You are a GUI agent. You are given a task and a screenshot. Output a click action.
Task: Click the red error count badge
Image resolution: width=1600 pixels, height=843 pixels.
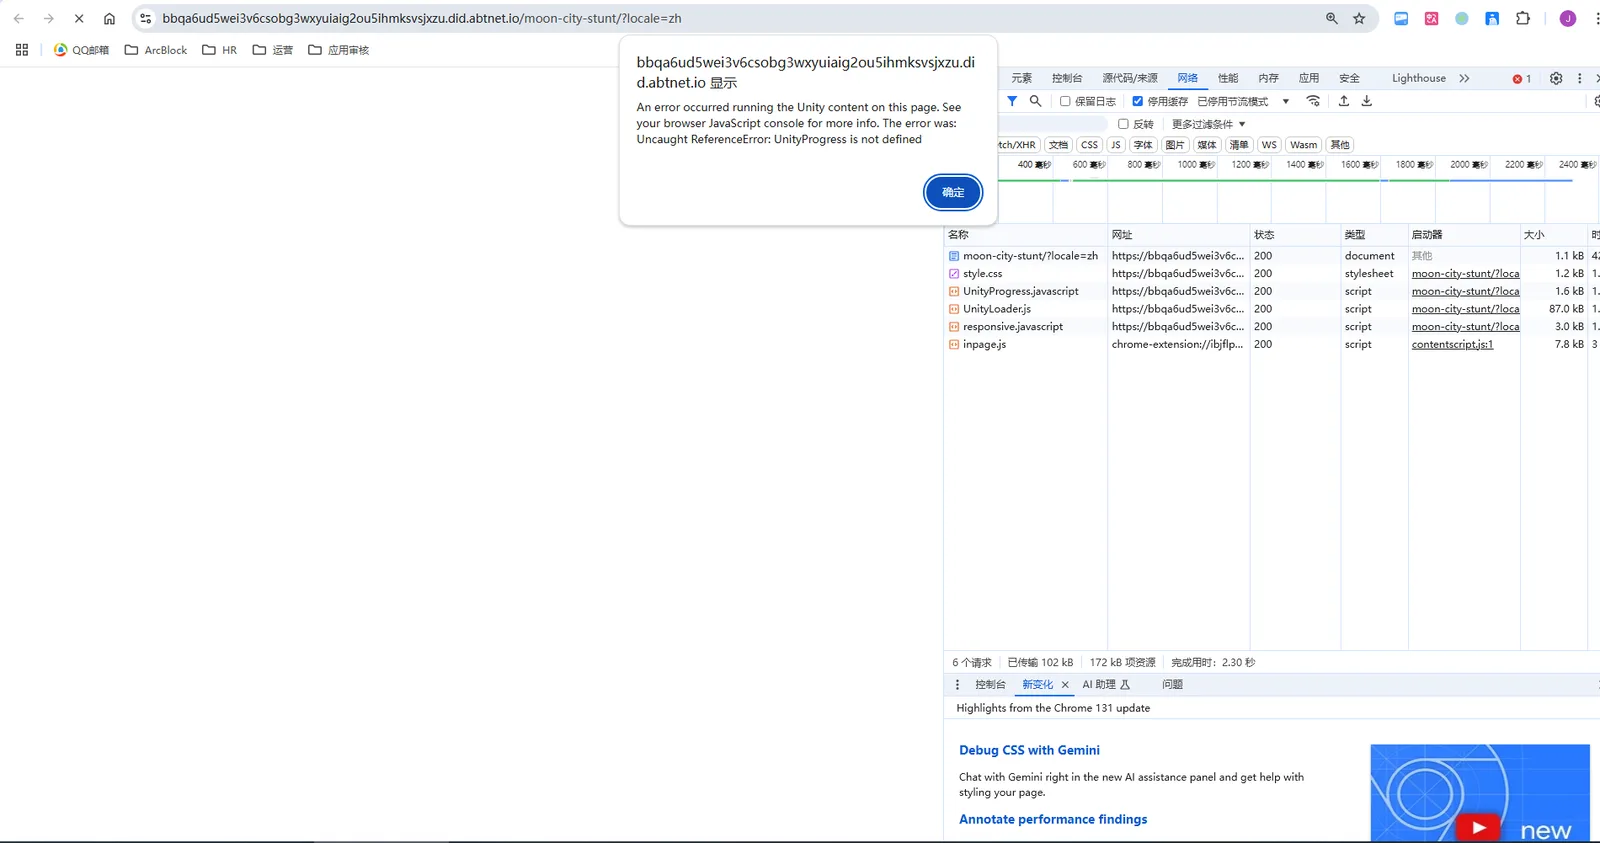coord(1522,79)
